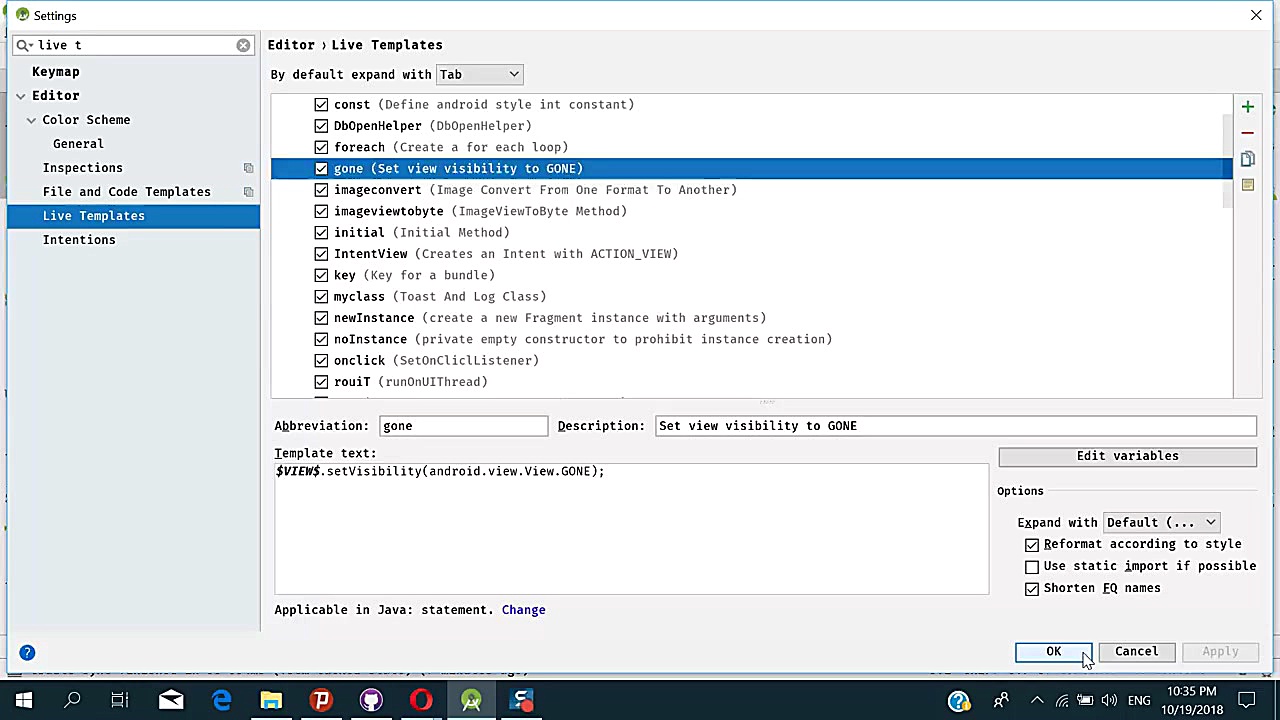Image resolution: width=1280 pixels, height=720 pixels.
Task: Collapse the Color Scheme tree node
Action: (31, 119)
